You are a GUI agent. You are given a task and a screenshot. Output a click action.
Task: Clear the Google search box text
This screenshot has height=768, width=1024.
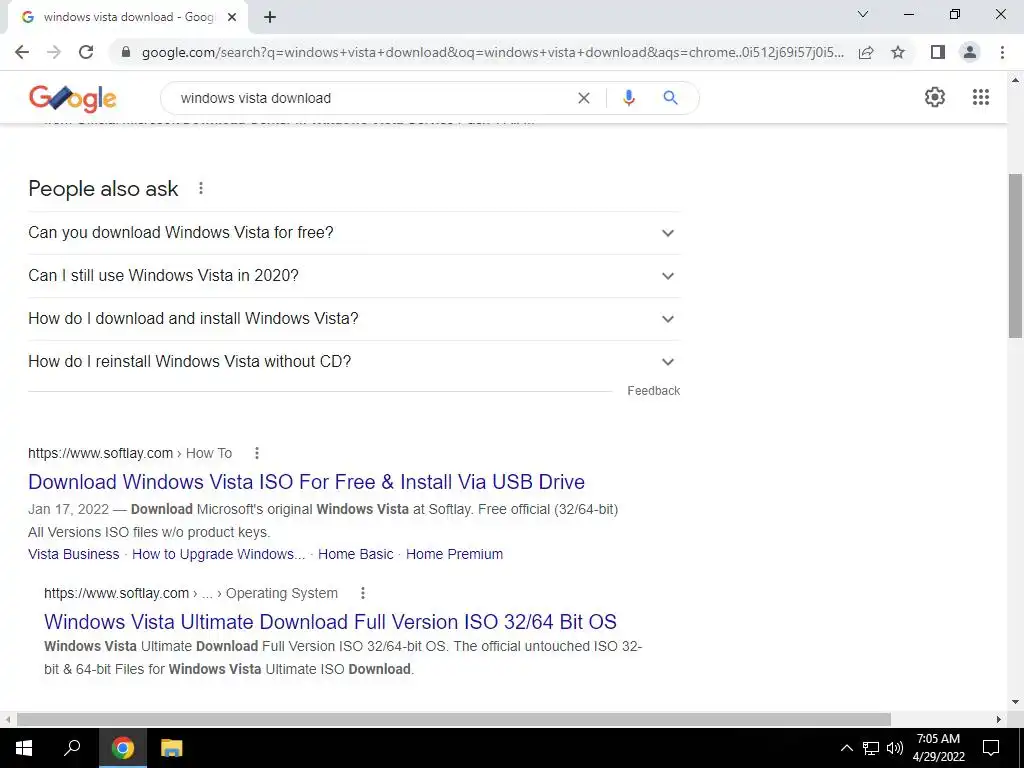click(x=584, y=98)
